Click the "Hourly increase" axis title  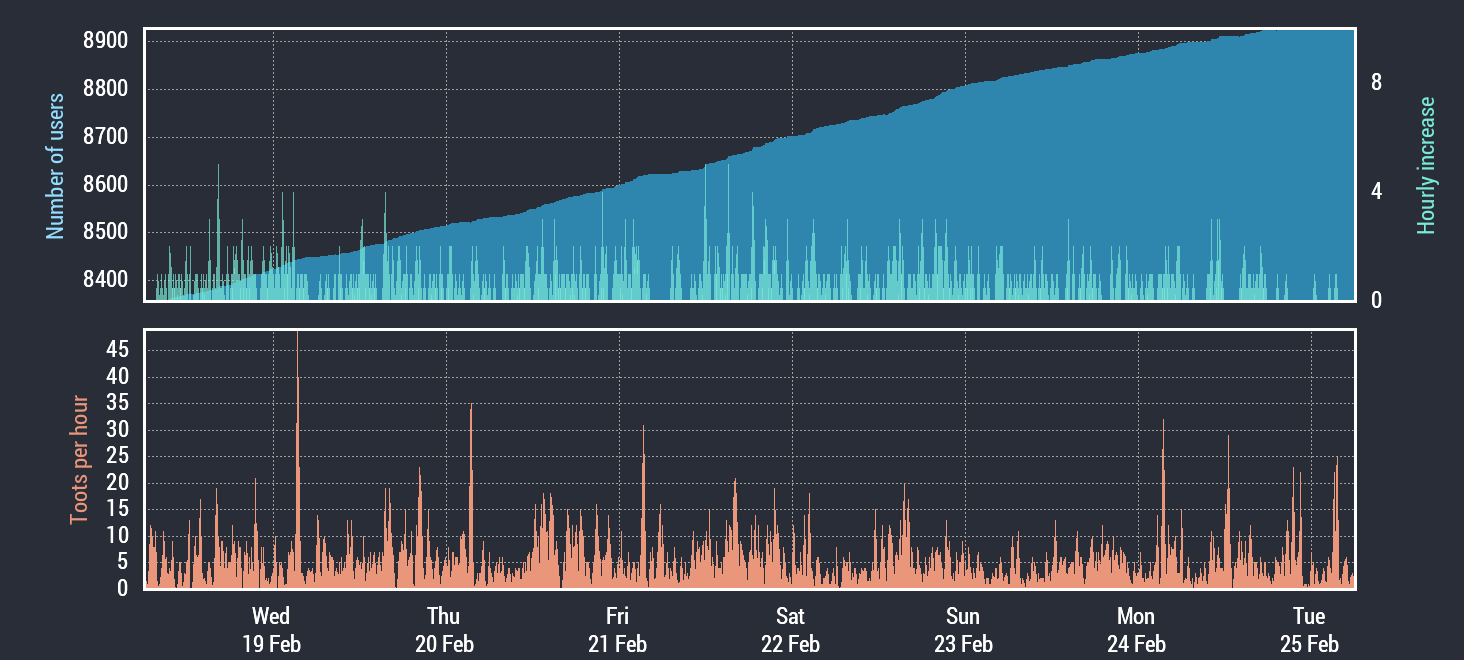tap(1426, 166)
